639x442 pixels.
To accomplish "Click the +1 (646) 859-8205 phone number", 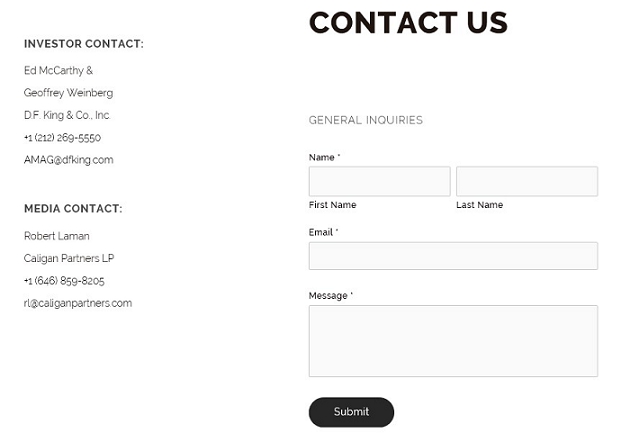I will 64,281.
